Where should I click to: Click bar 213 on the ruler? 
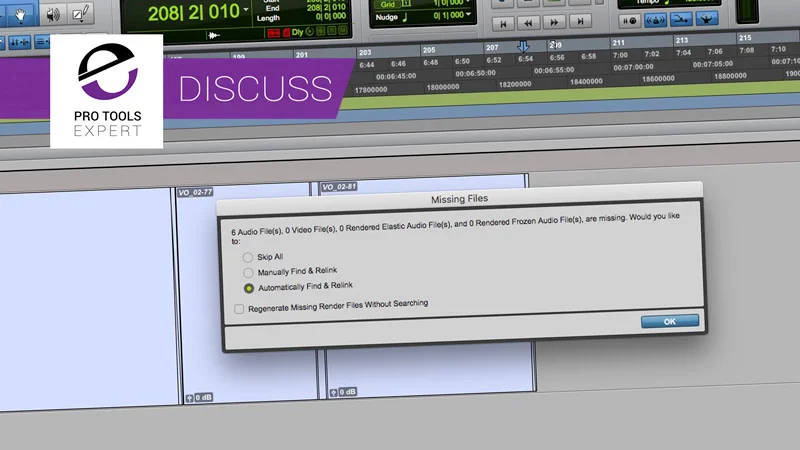coord(682,40)
